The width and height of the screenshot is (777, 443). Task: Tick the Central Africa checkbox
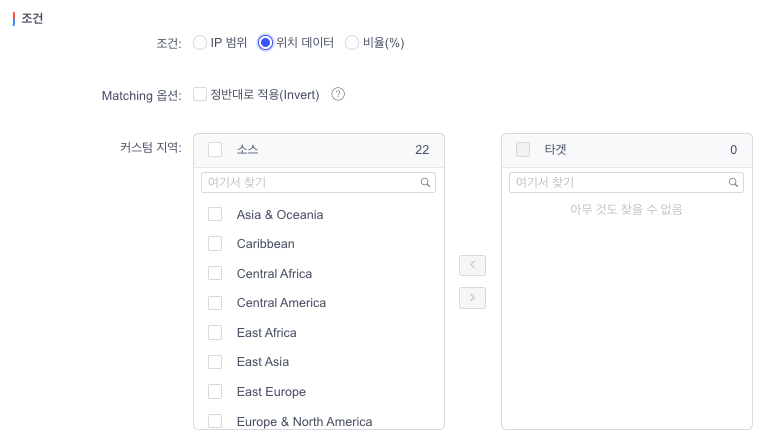(215, 273)
